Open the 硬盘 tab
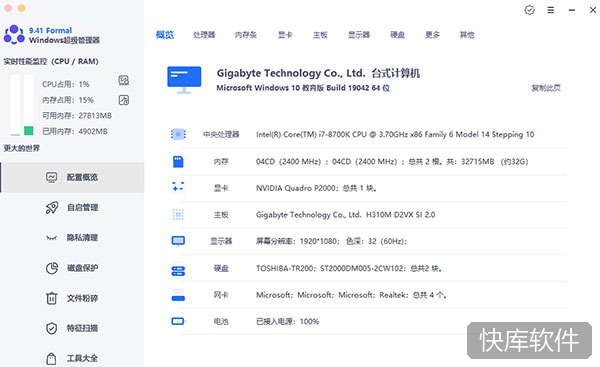The width and height of the screenshot is (600, 367). click(x=398, y=35)
